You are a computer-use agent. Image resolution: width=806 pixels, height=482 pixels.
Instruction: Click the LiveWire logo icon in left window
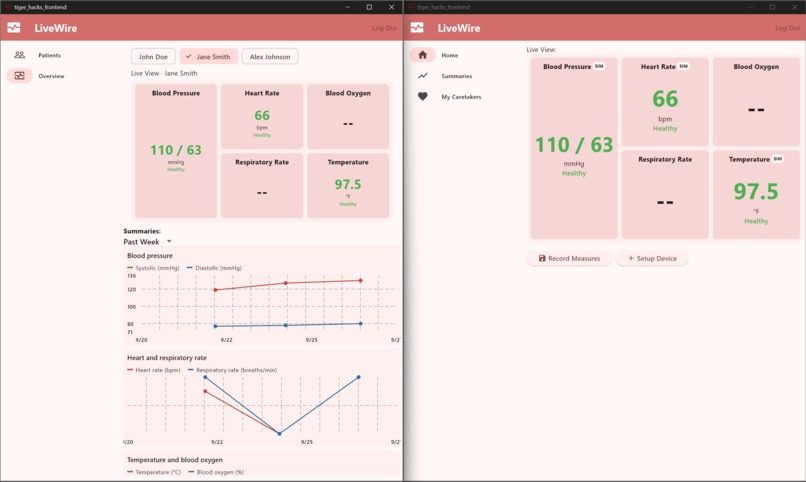[14, 28]
